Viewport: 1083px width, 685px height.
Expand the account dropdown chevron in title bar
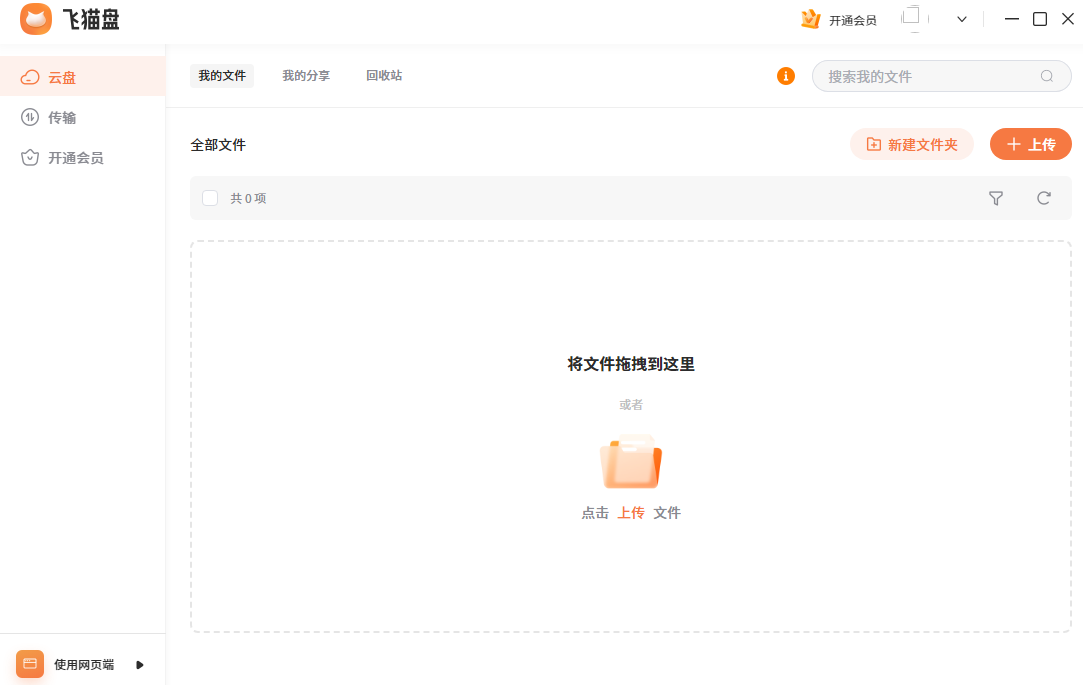point(962,19)
